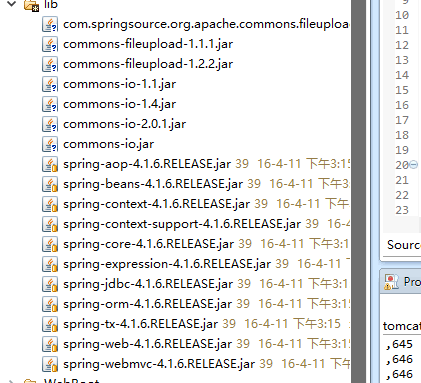Click the Problems view icon

click(391, 282)
